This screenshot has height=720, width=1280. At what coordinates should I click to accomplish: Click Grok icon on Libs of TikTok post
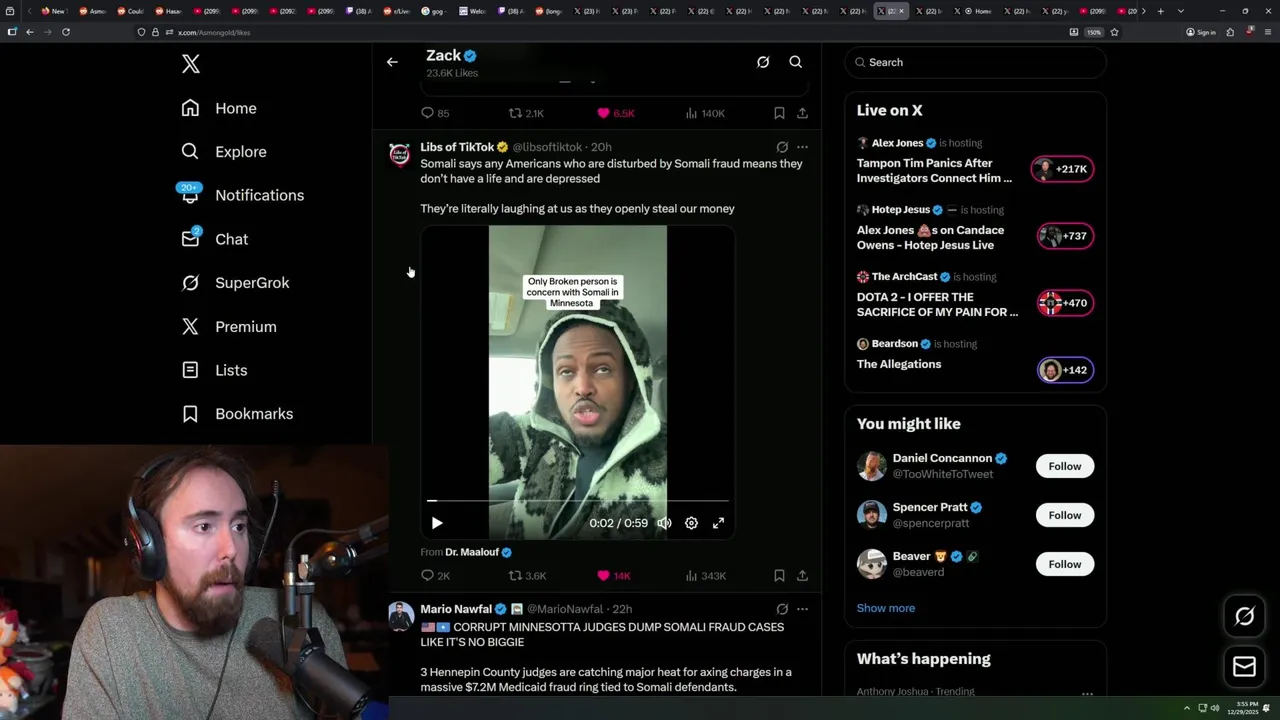point(782,147)
